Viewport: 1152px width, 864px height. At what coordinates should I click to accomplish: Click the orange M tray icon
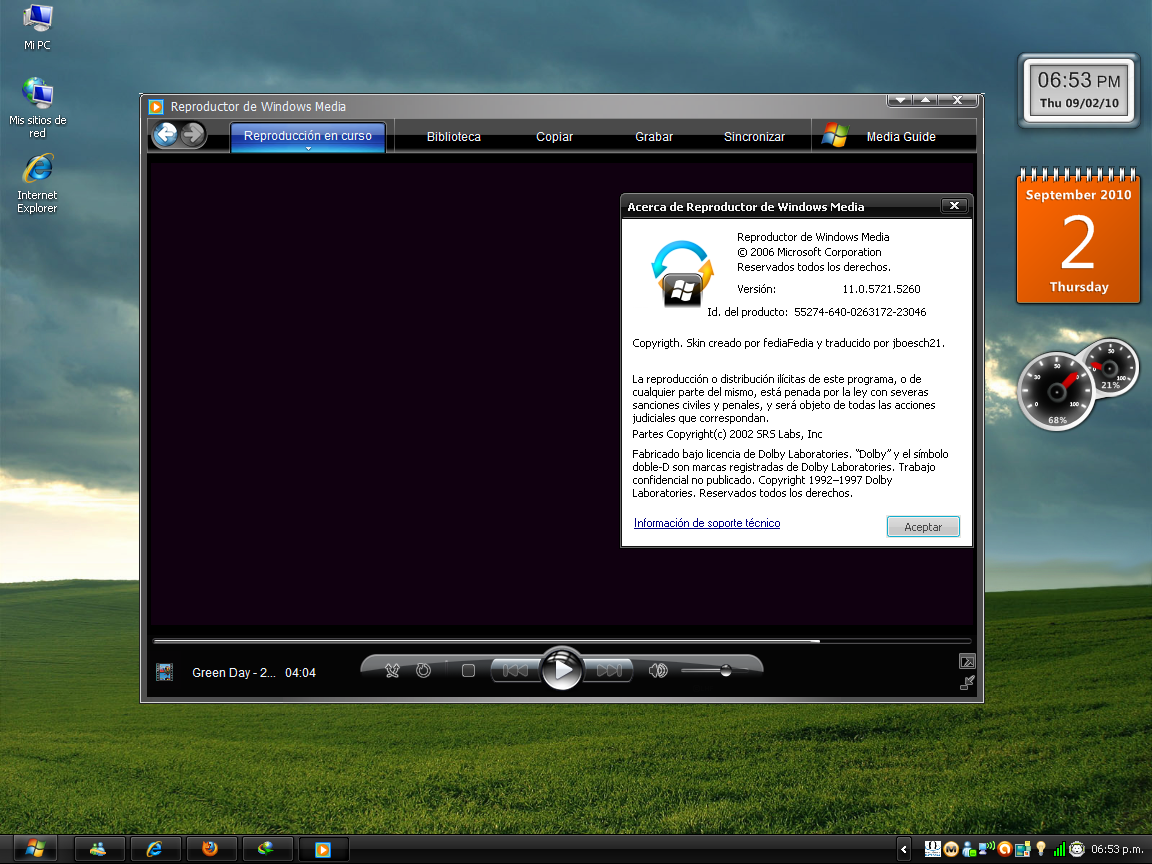click(951, 849)
